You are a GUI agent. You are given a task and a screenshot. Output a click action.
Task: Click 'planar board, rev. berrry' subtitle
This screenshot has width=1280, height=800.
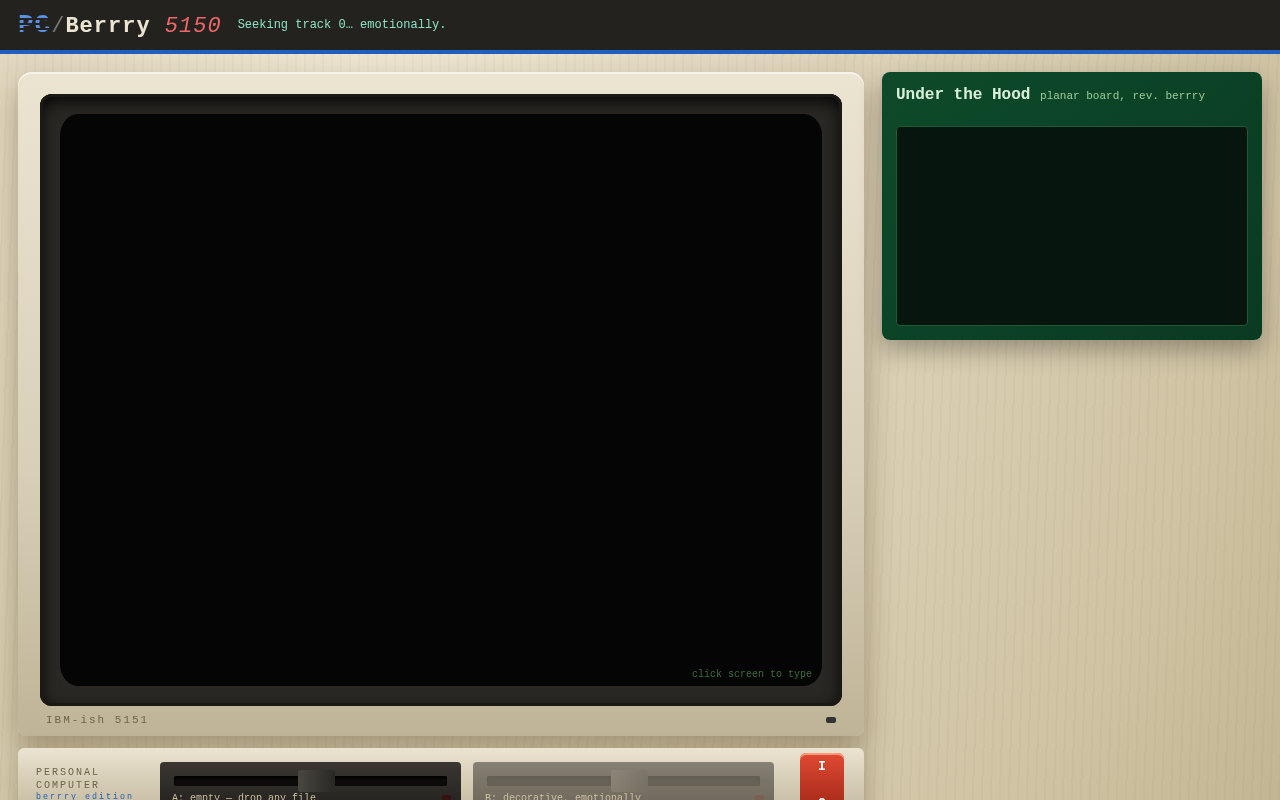pyautogui.click(x=1122, y=96)
